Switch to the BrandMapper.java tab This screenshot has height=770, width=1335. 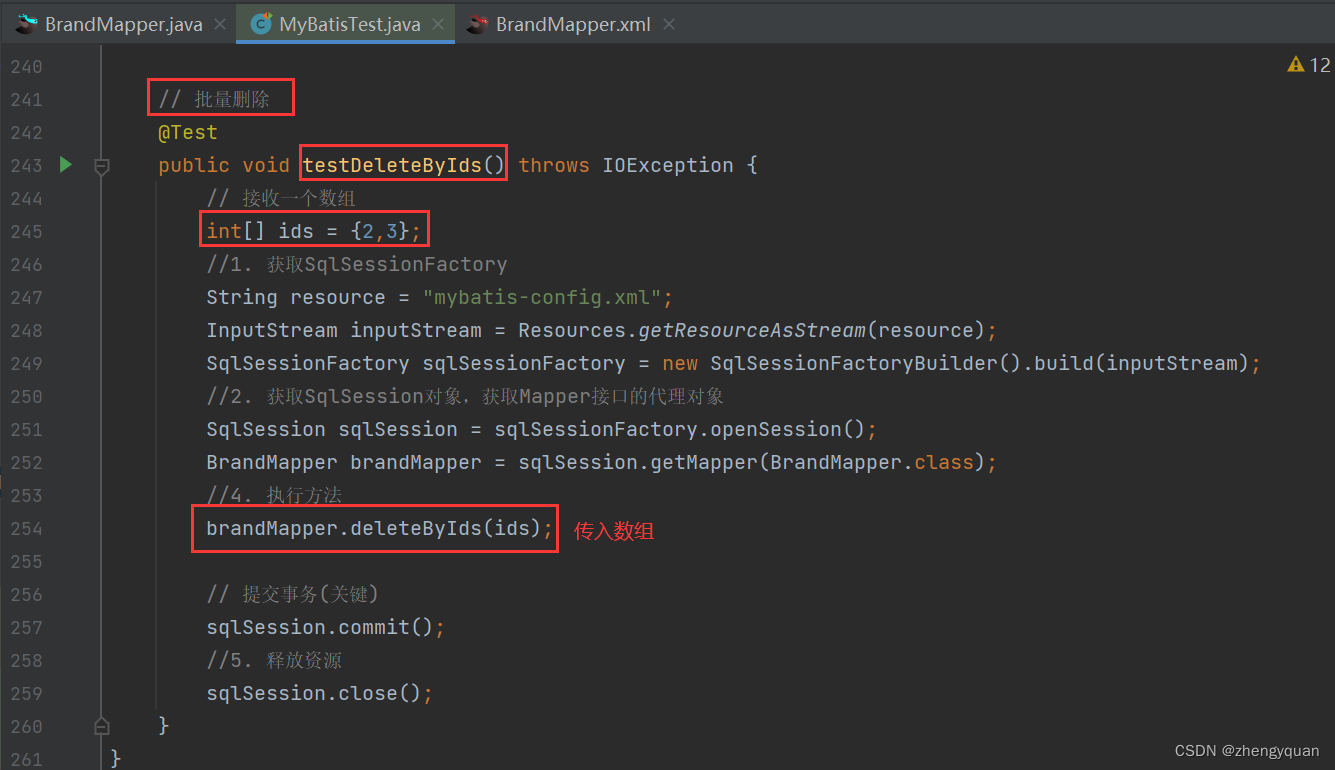point(123,24)
